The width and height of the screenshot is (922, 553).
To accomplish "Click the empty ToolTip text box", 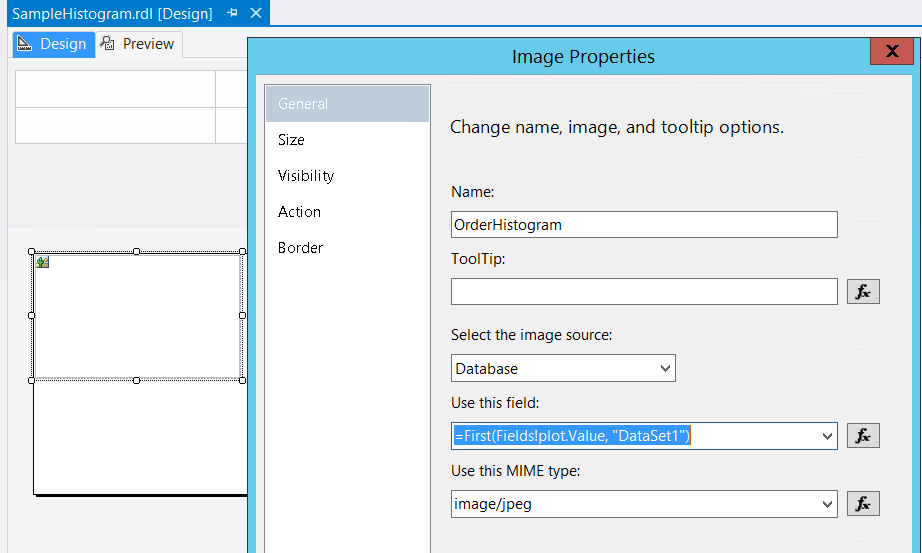I will coord(644,292).
